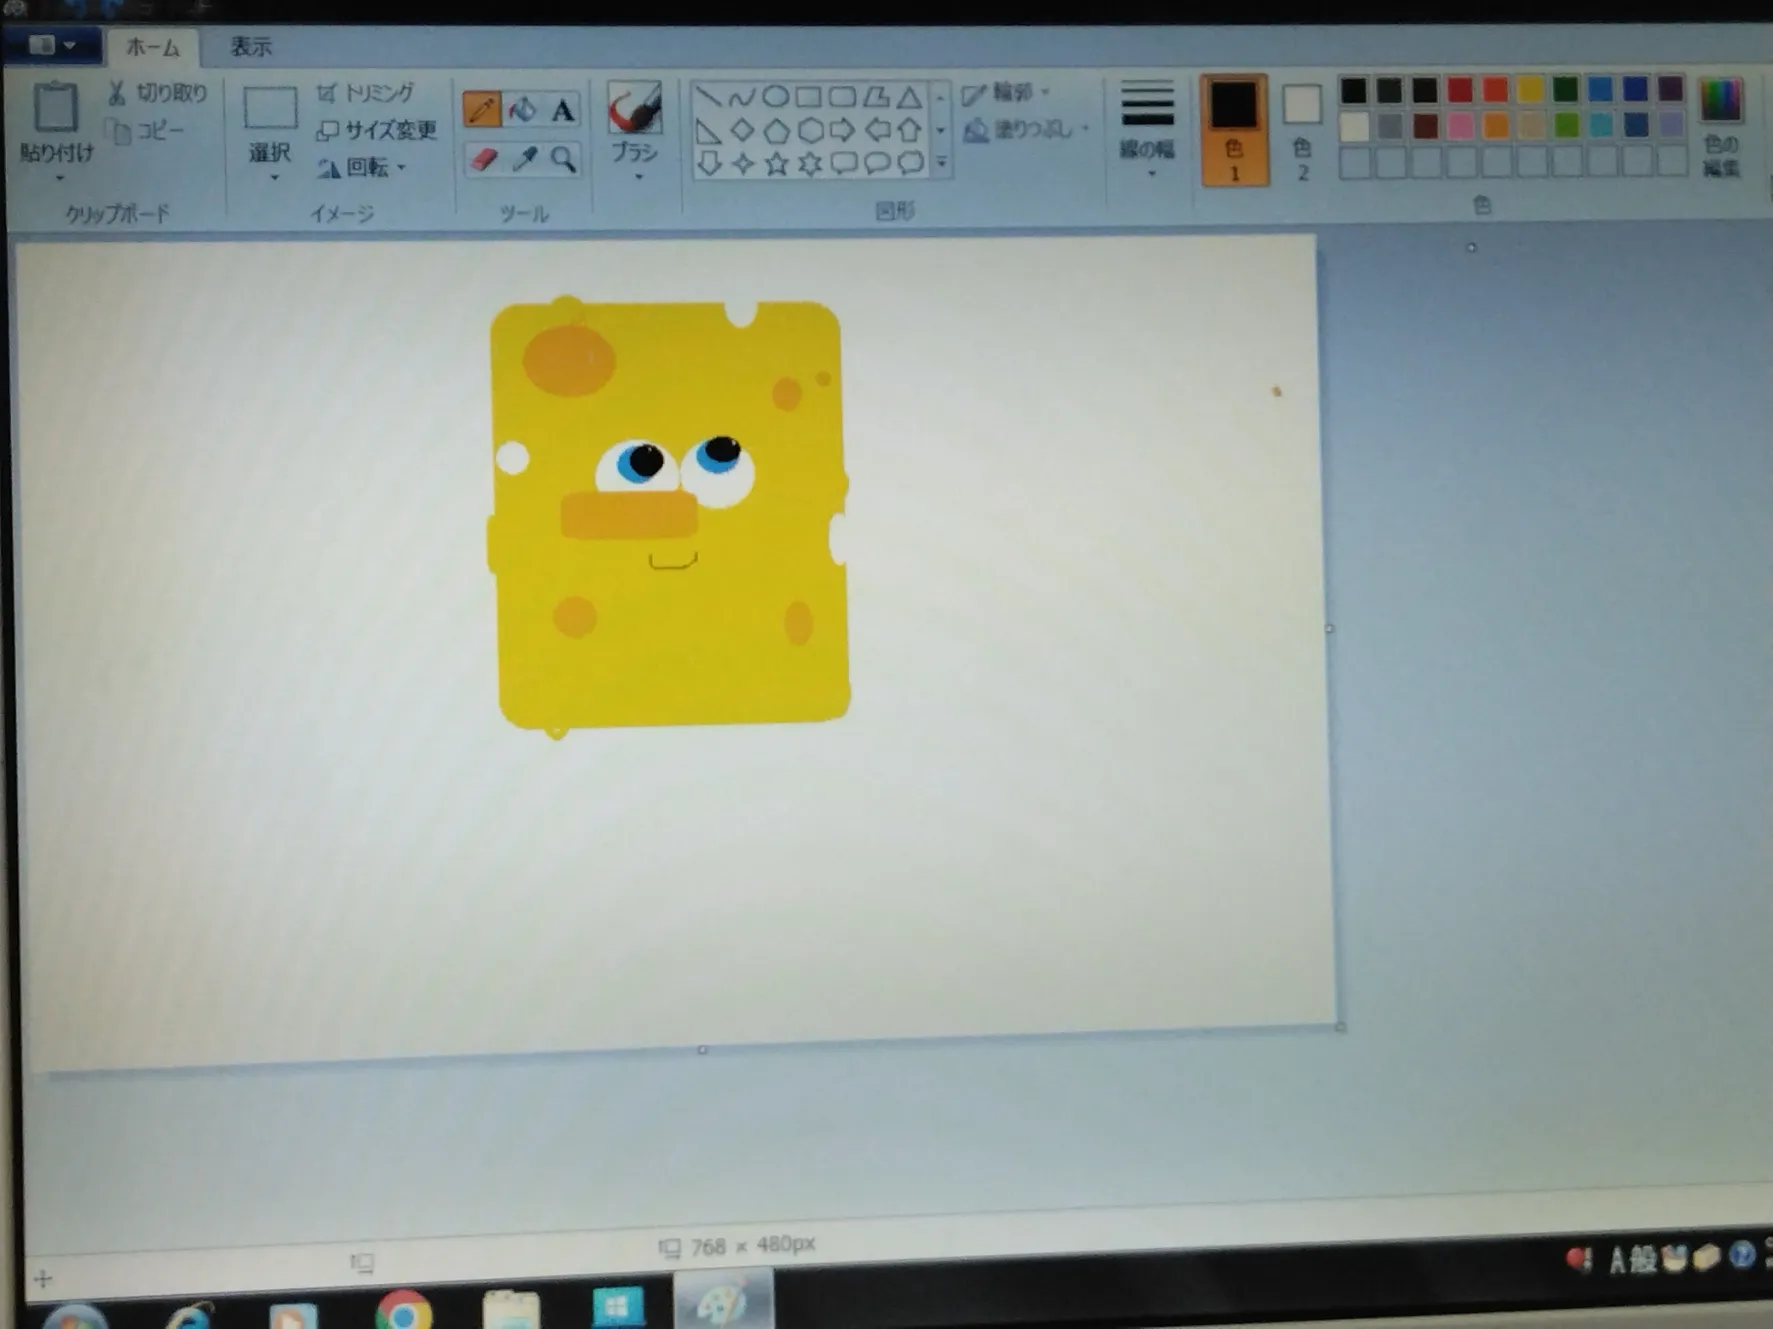Activate 色2 background color box

click(1302, 130)
